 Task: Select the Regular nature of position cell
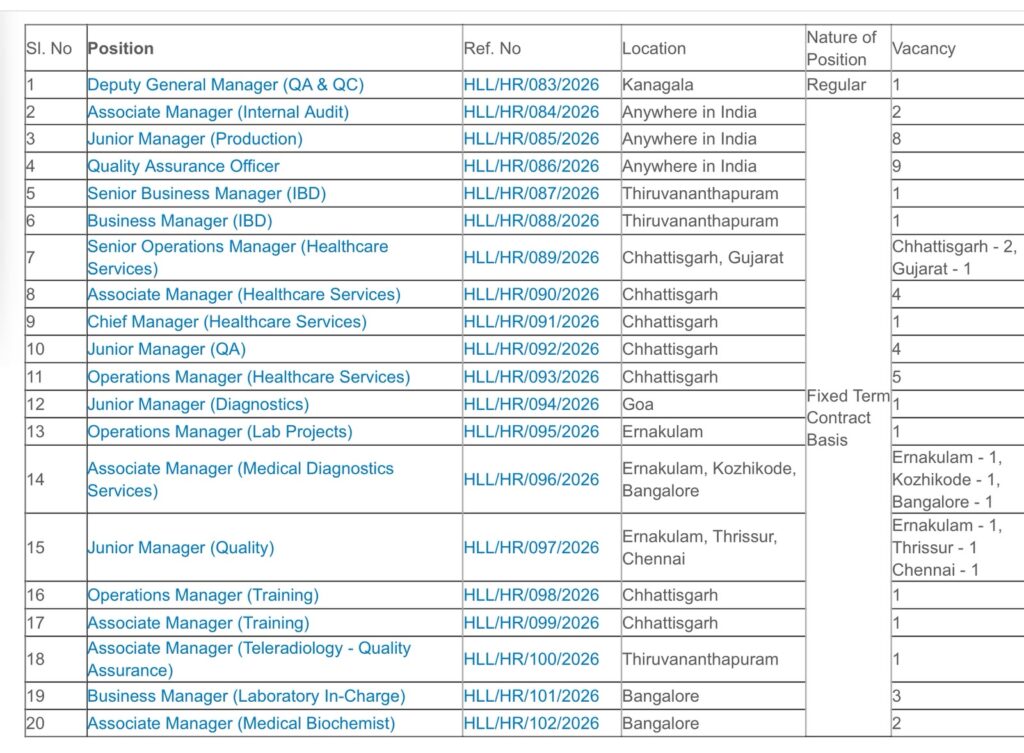click(848, 85)
